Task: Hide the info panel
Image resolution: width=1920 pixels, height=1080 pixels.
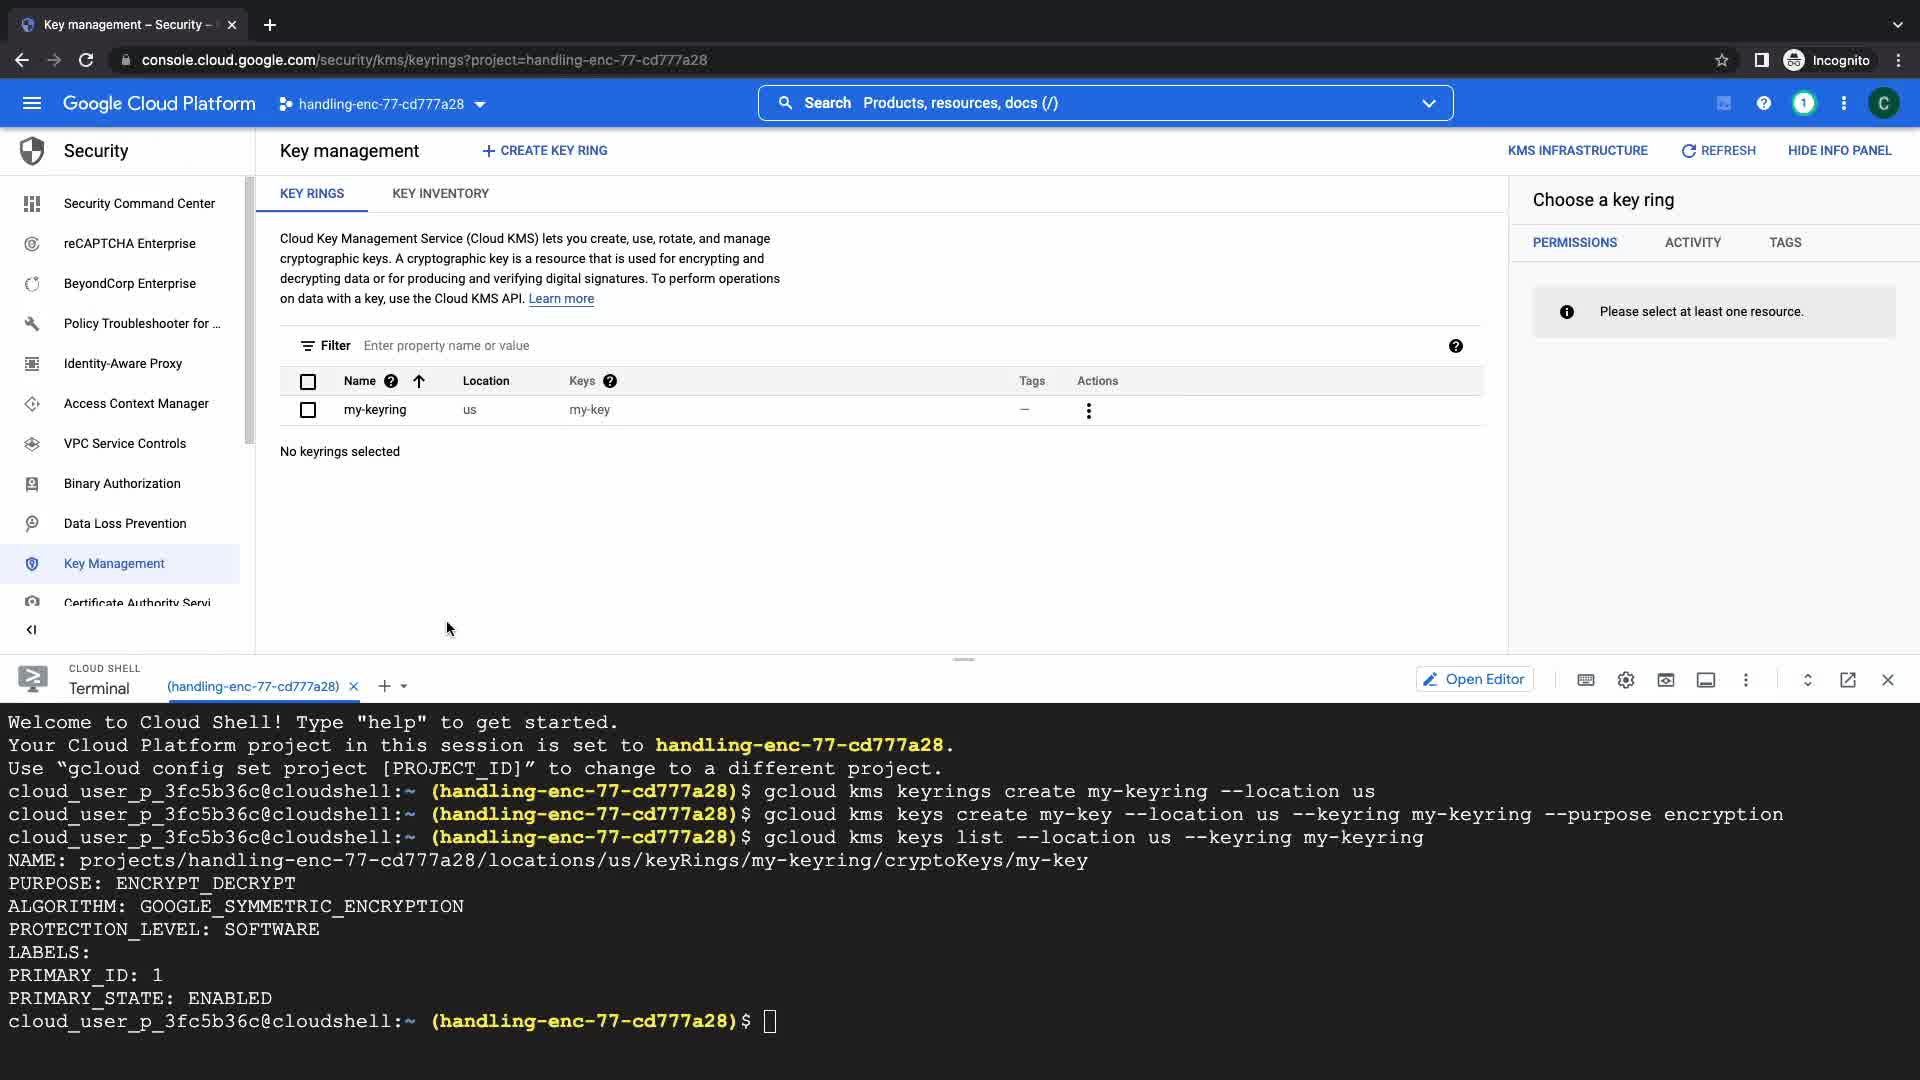Action: click(1839, 151)
